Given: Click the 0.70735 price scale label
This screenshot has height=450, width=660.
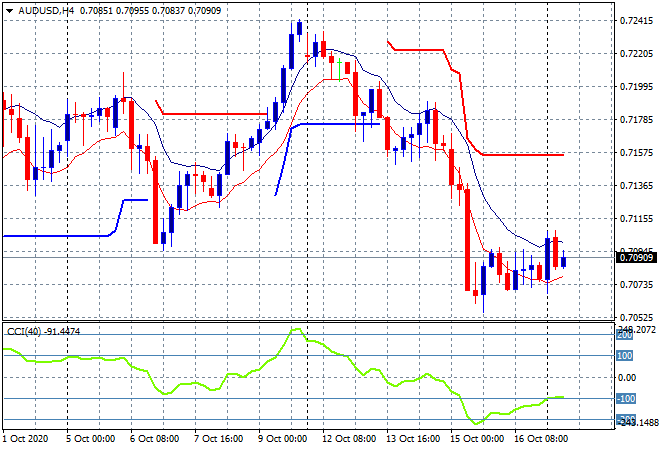Looking at the screenshot, I should (636, 285).
